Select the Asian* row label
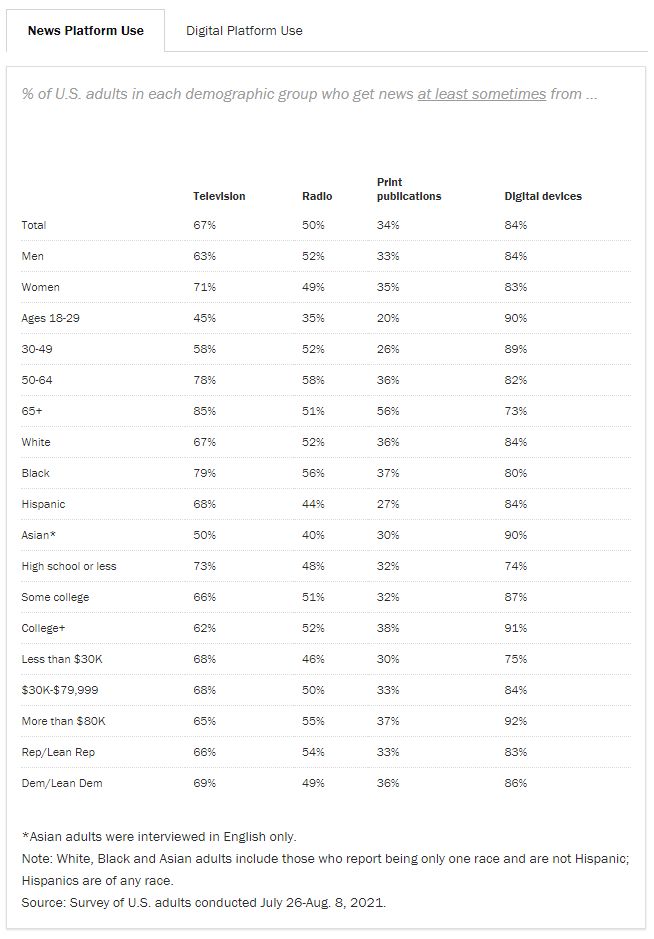 point(39,535)
